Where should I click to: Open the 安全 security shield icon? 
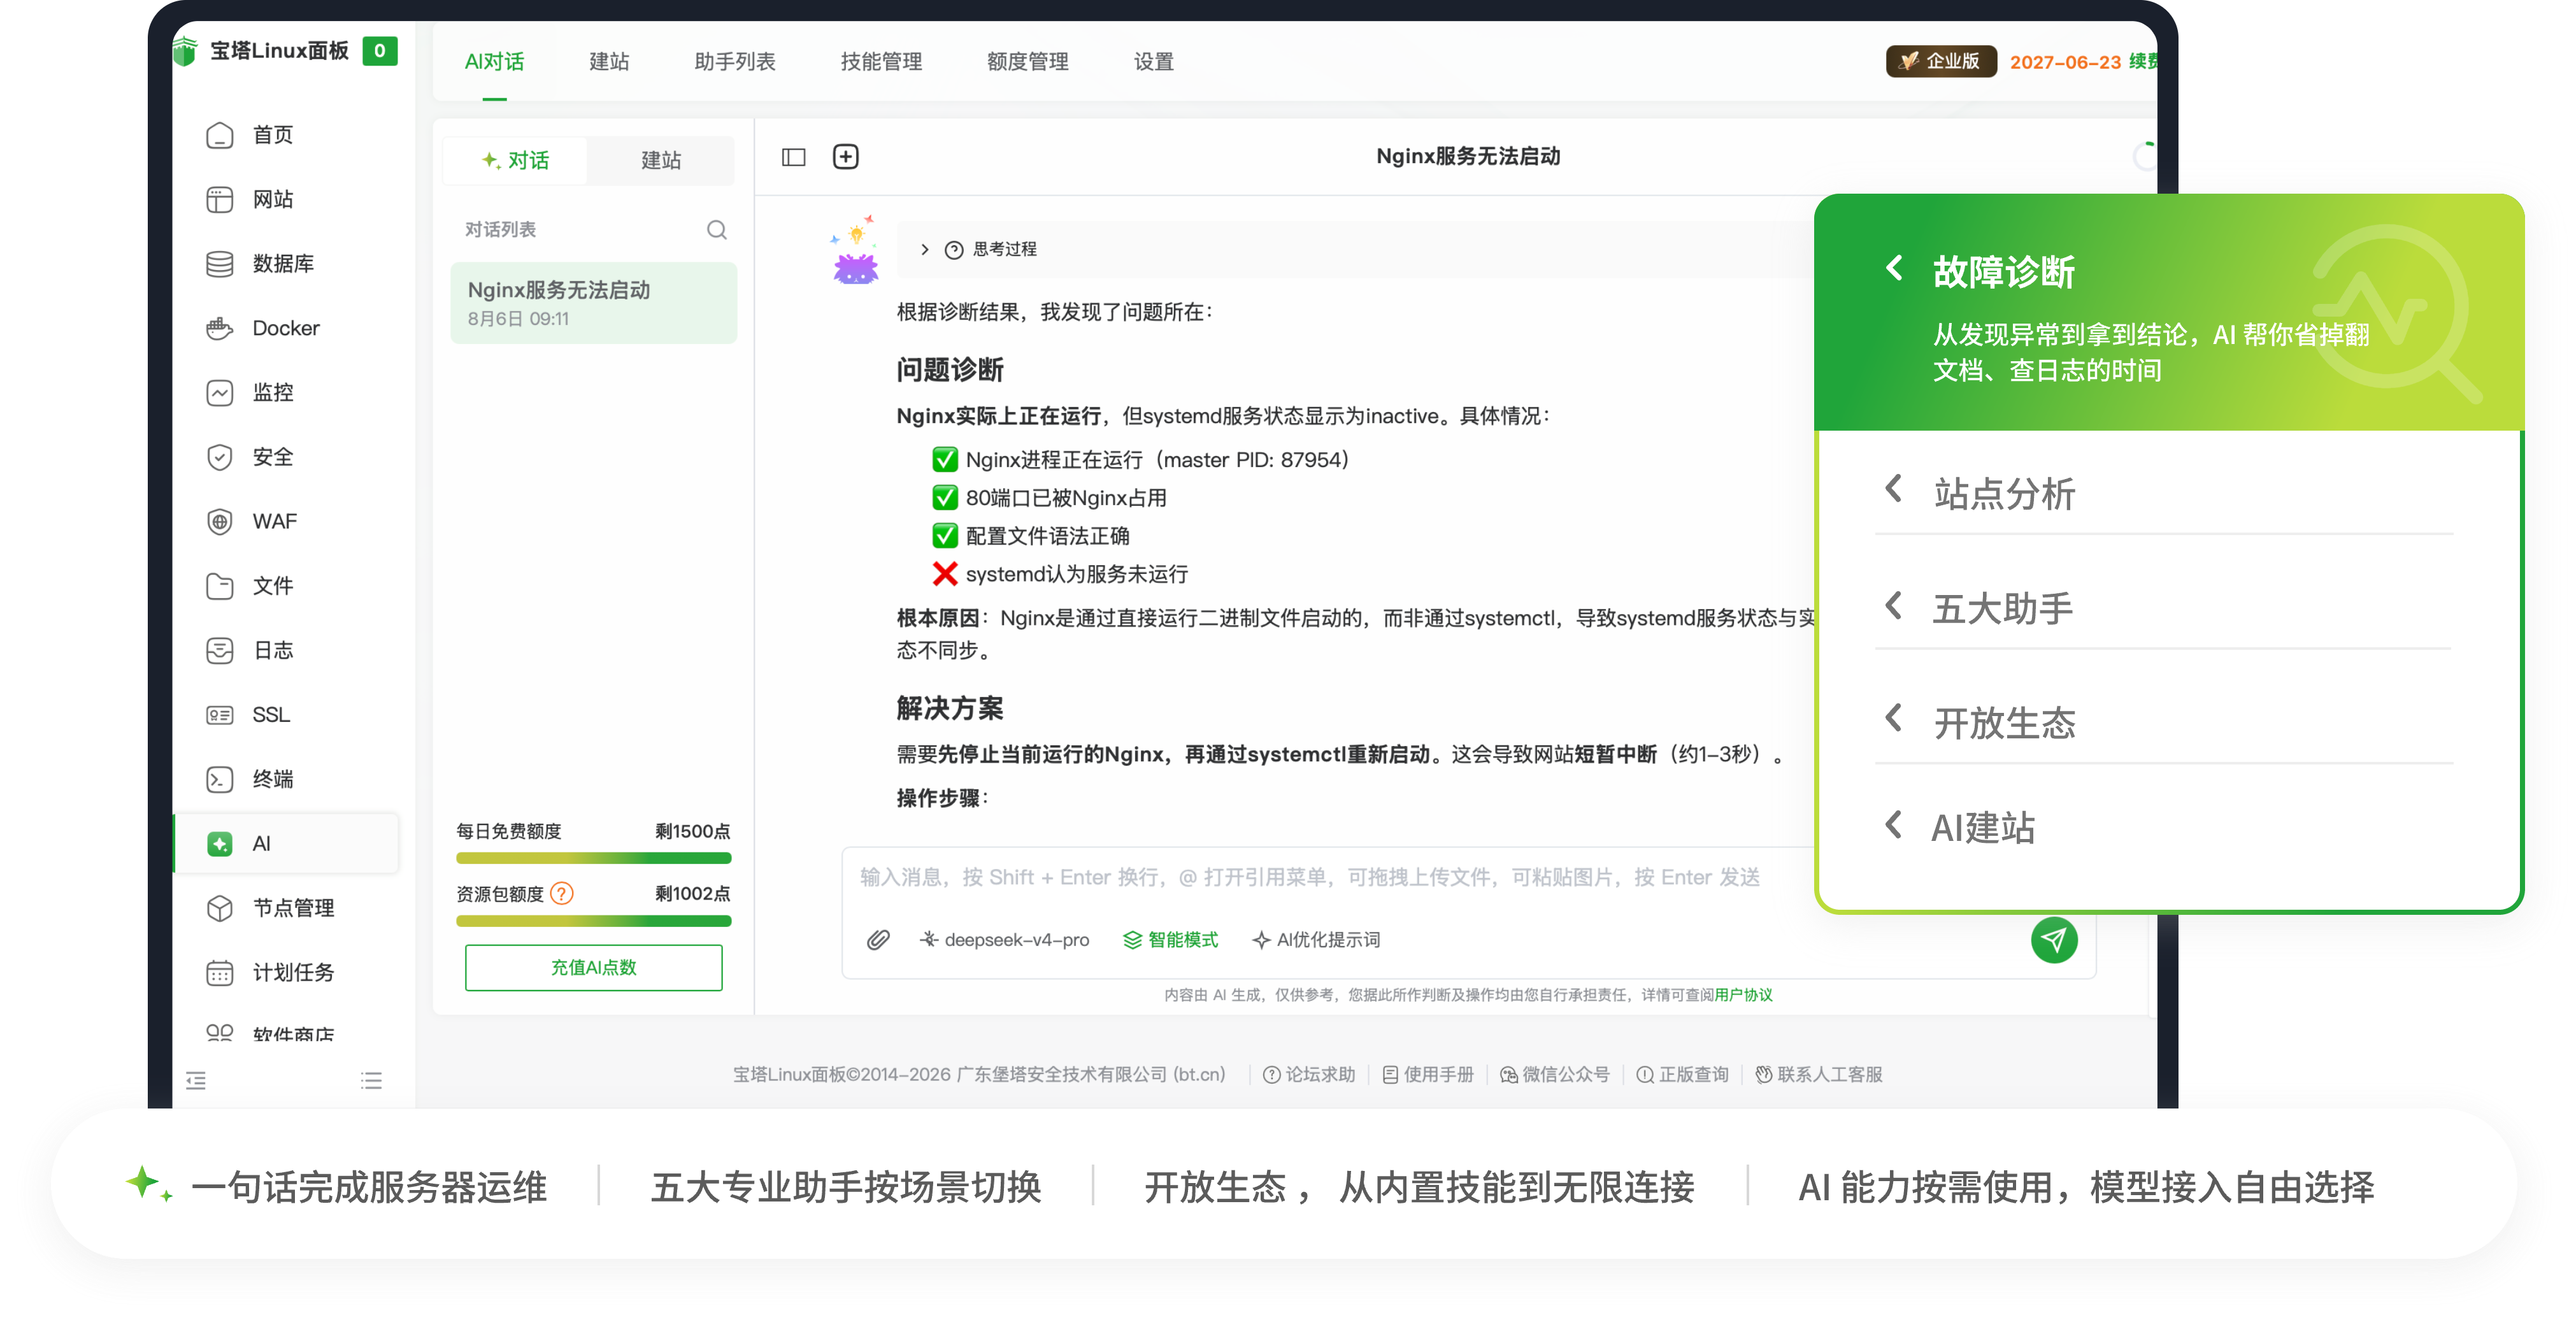[x=219, y=457]
